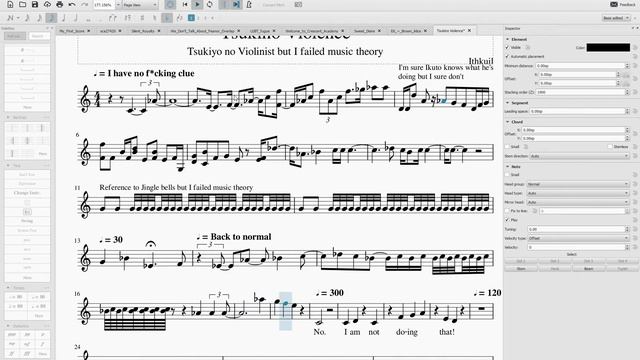Toggle the metronome icon
The image size is (640, 360).
click(249, 4)
